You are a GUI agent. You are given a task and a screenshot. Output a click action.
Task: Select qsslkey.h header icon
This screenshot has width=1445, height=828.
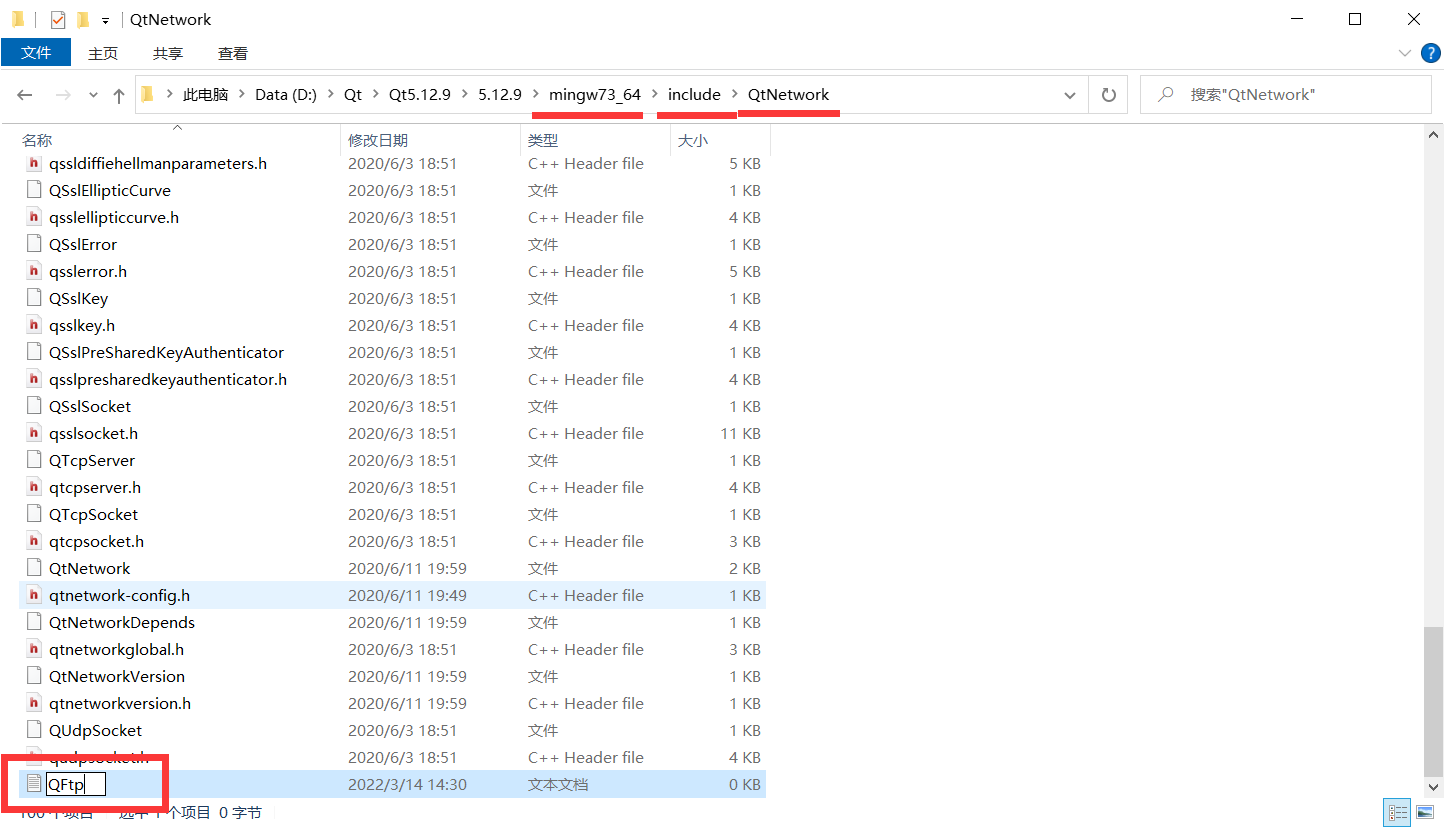[34, 325]
